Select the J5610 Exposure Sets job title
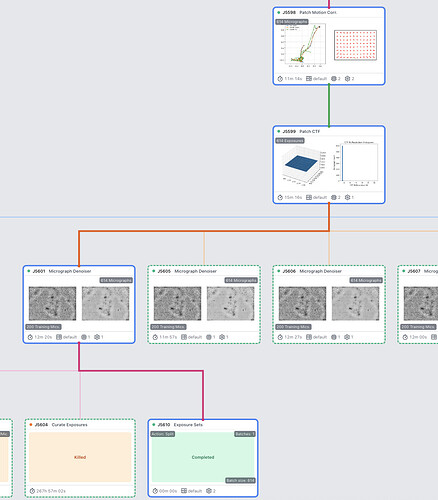Viewport: 438px width, 500px height. (180, 425)
